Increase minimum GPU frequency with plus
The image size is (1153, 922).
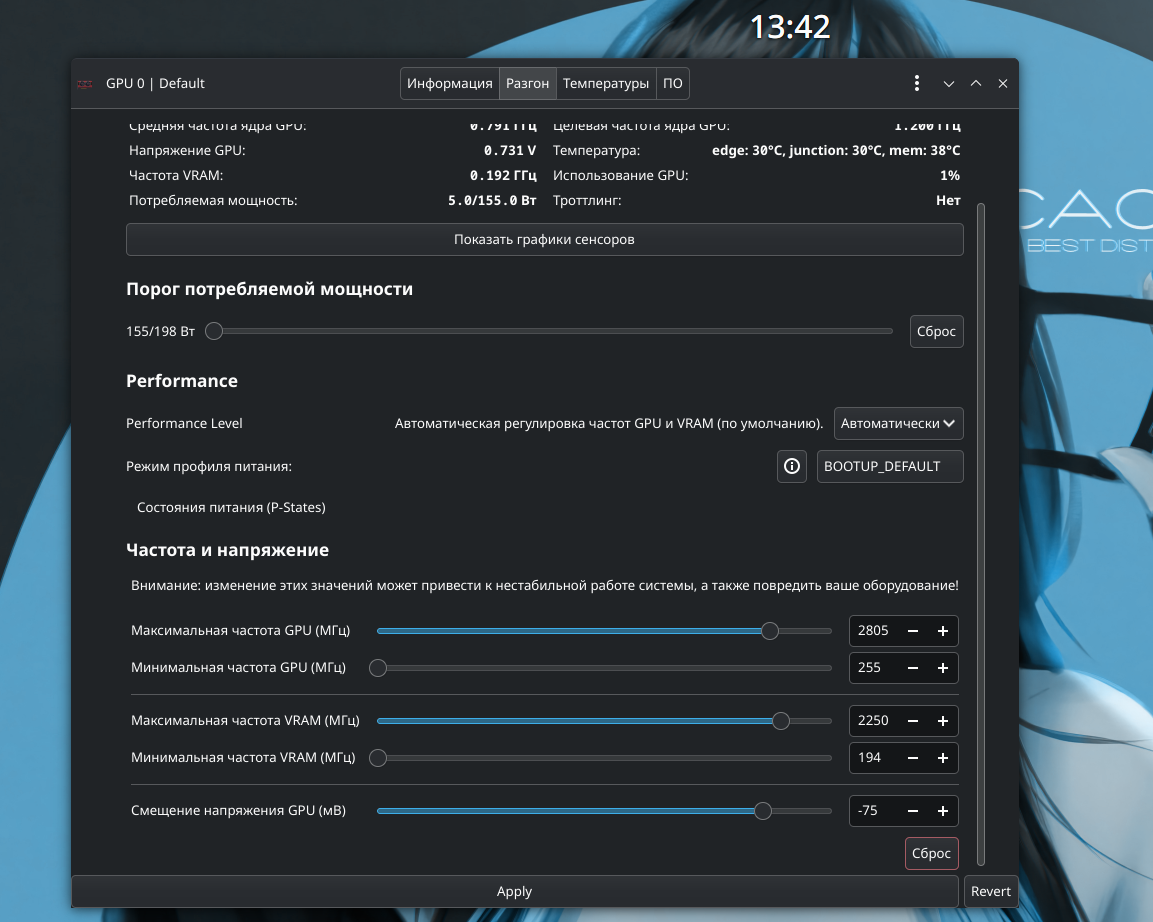coord(943,668)
